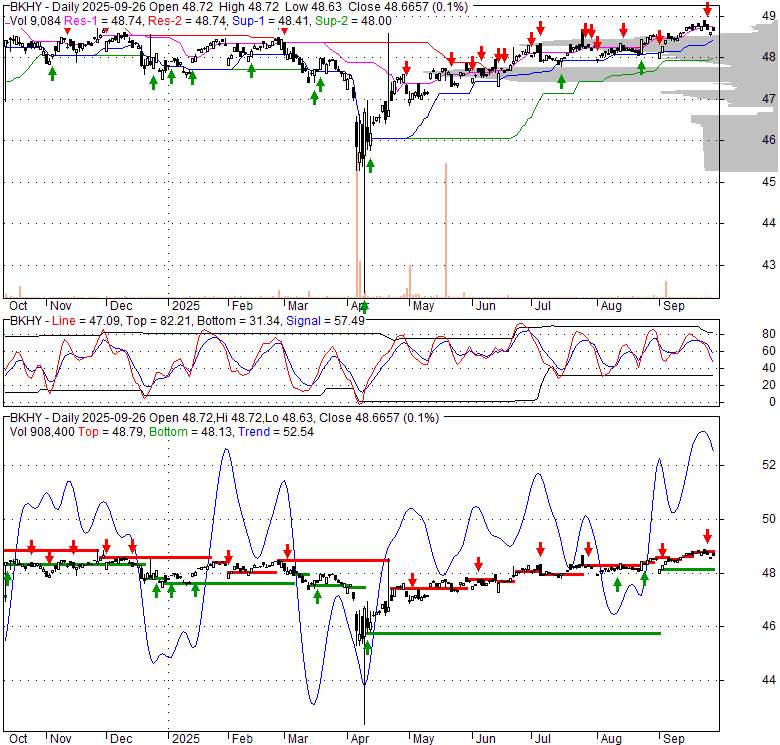
Task: Click the 49 price label on the top chart axis
Action: (769, 16)
